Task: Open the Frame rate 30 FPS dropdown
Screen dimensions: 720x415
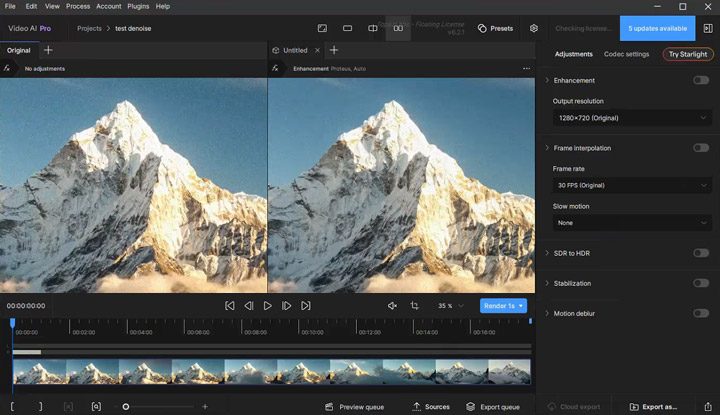Action: pos(632,185)
